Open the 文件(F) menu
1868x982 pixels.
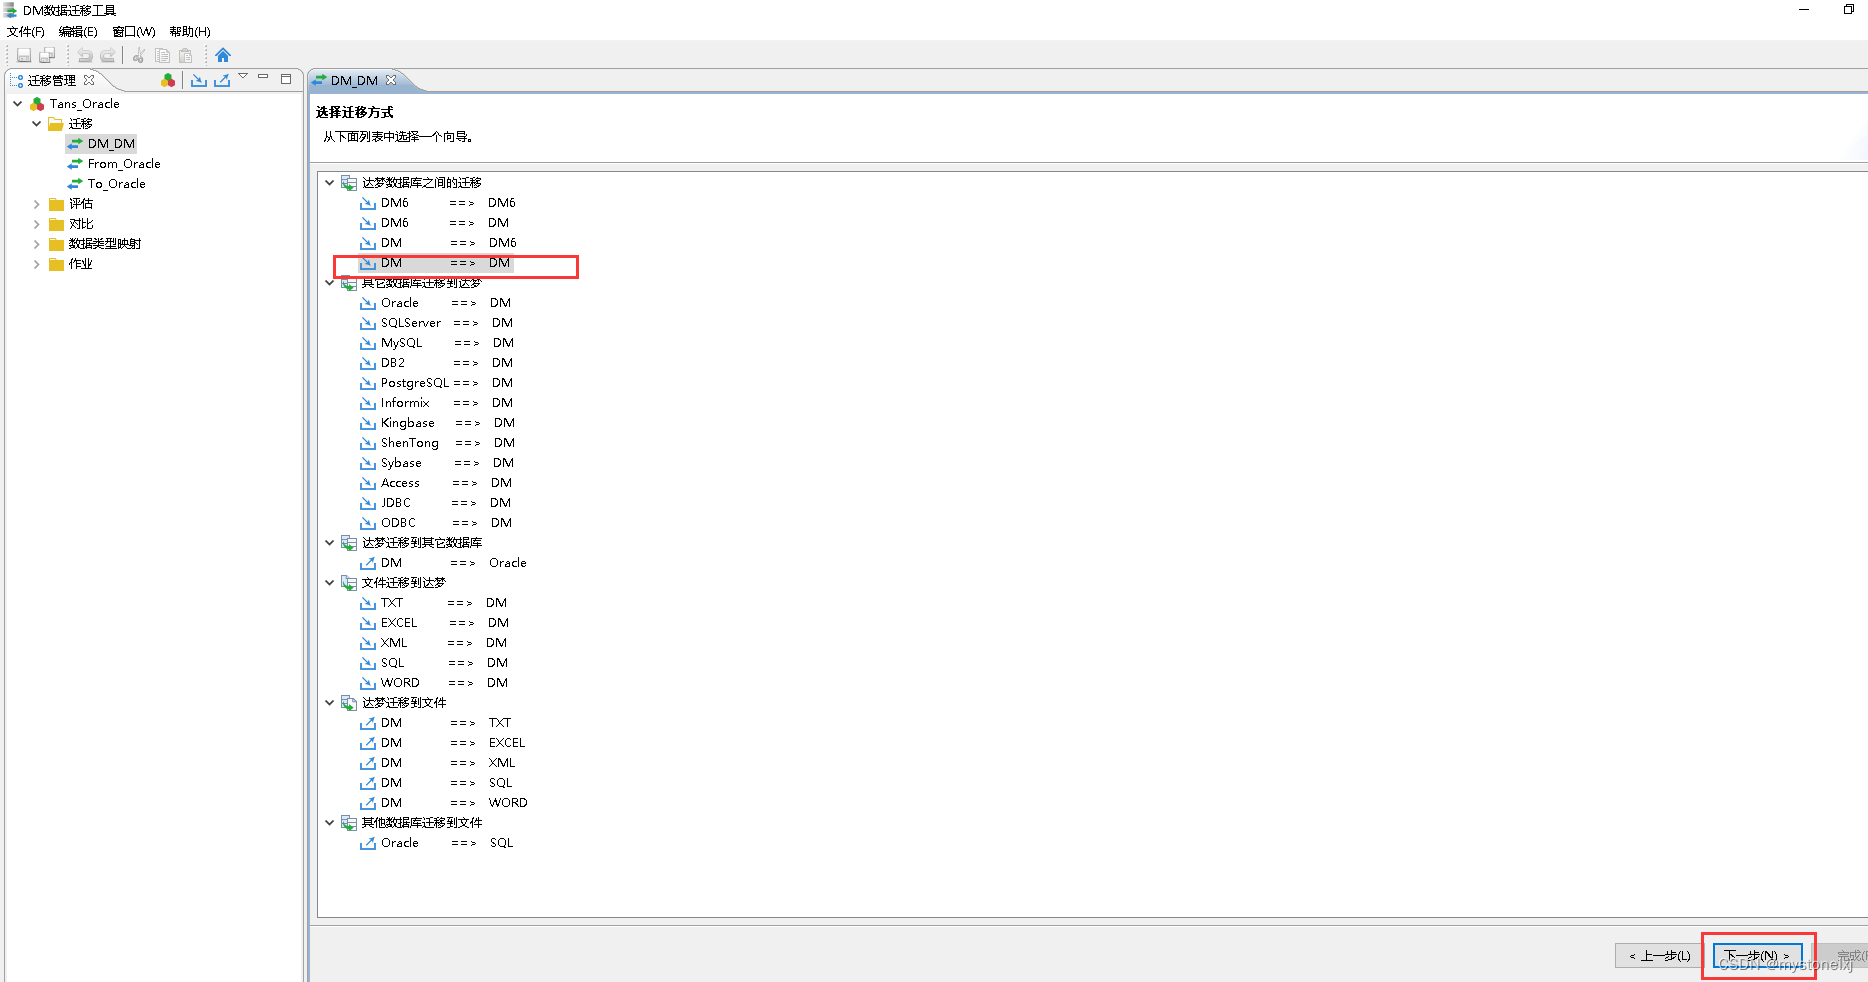[26, 32]
